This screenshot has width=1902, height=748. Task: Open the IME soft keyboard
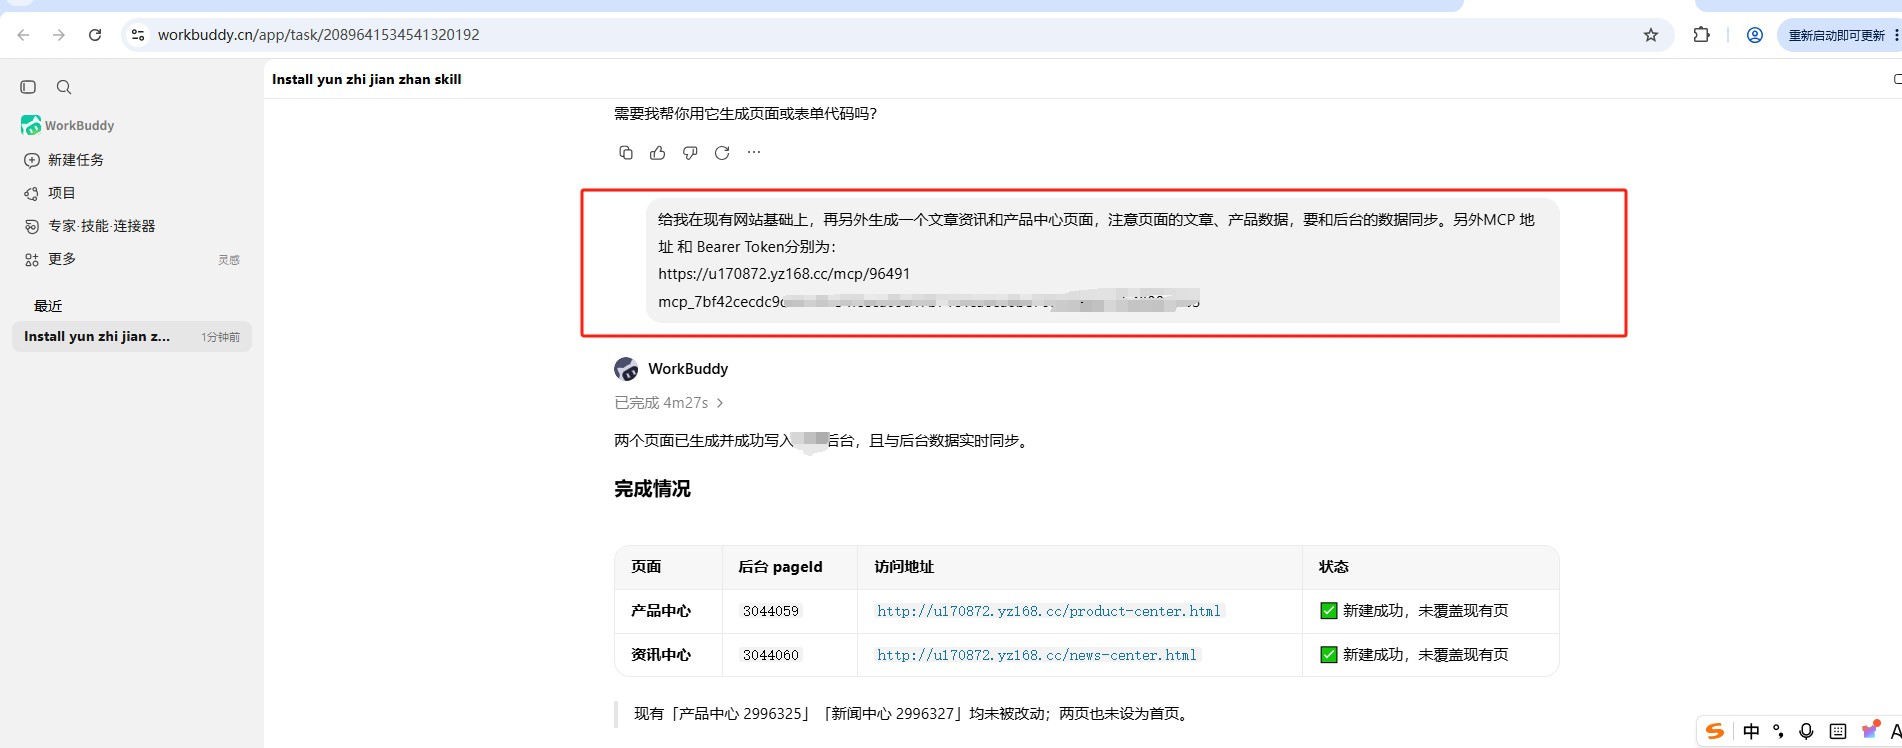point(1838,731)
